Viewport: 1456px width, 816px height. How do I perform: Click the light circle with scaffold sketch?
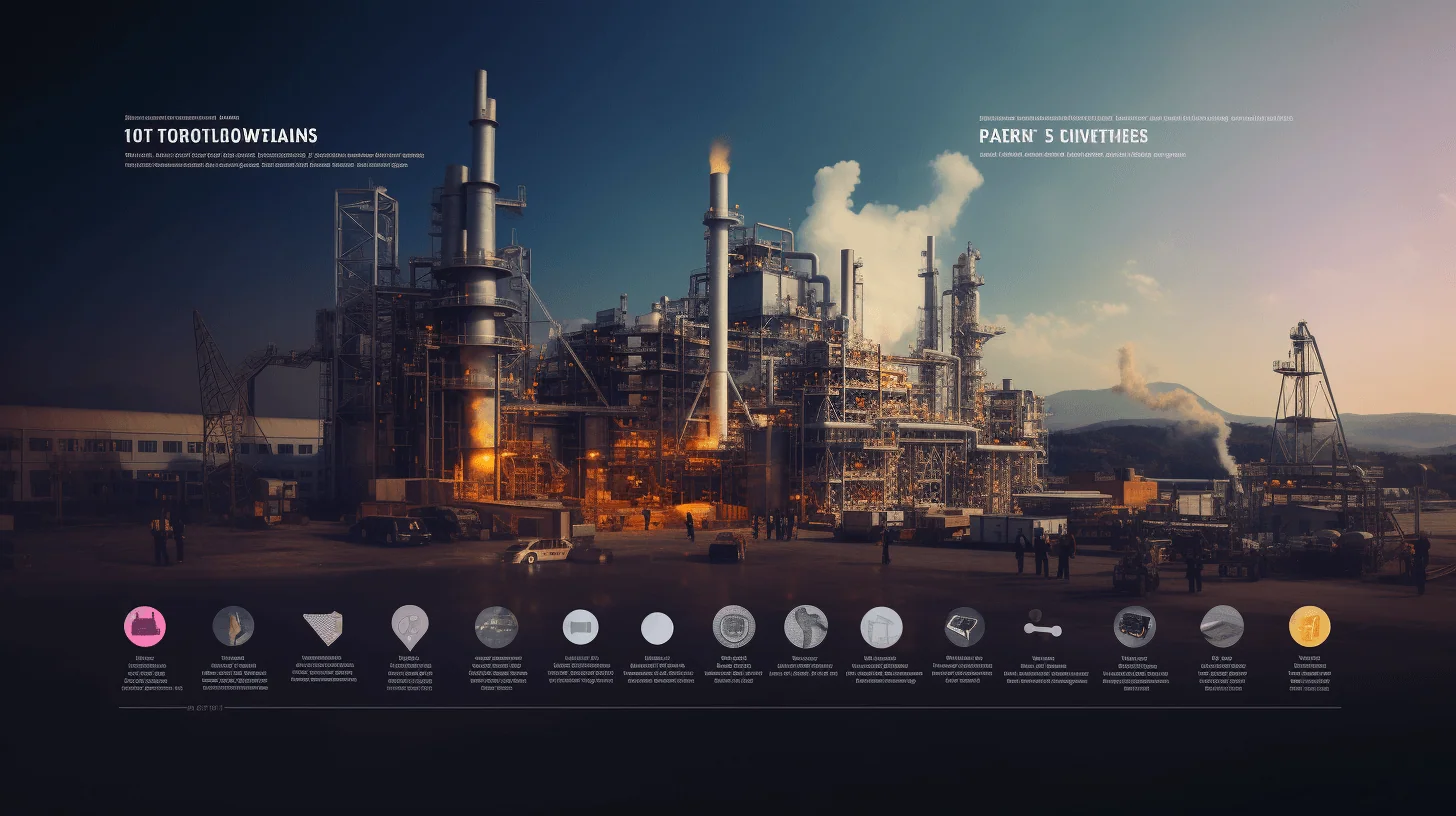click(x=882, y=627)
